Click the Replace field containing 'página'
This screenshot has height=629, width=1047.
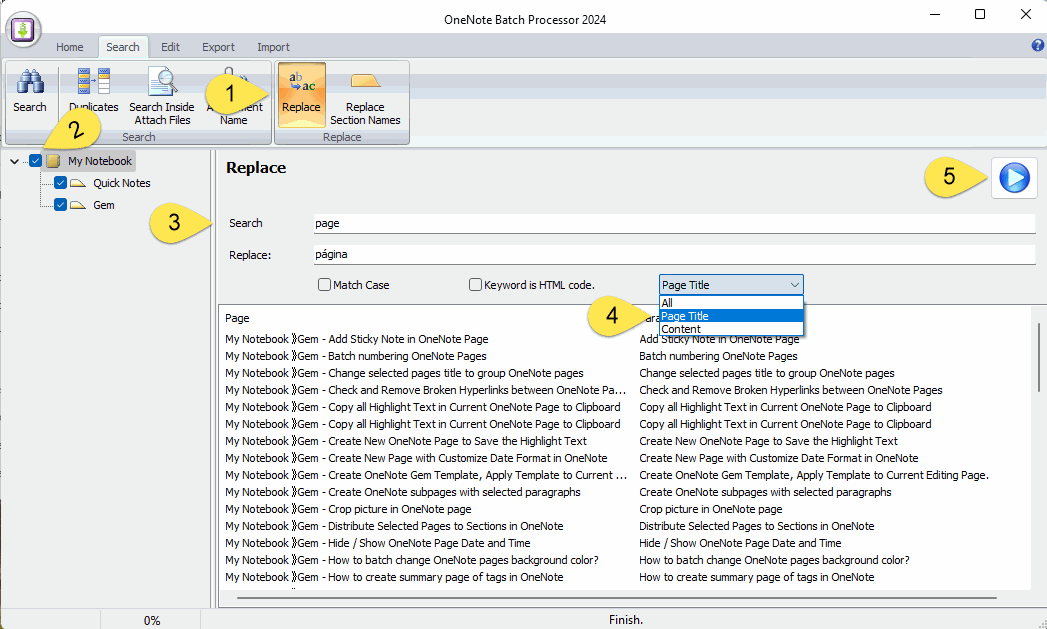pyautogui.click(x=674, y=254)
